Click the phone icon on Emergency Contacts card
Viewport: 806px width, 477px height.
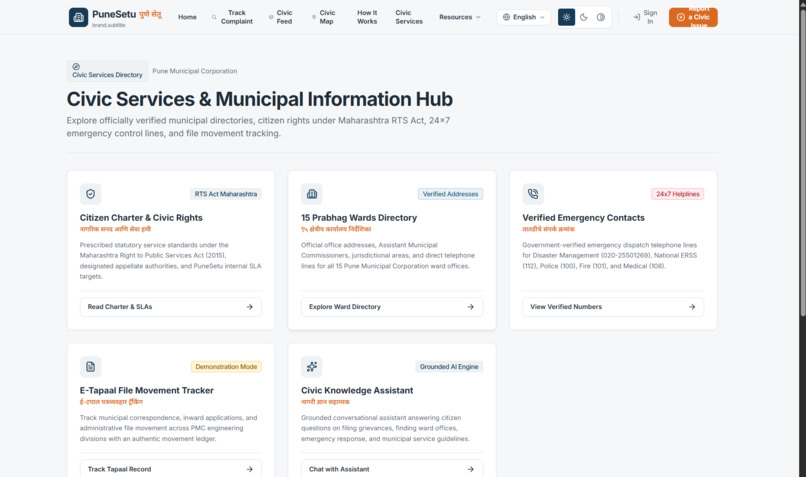pyautogui.click(x=533, y=194)
